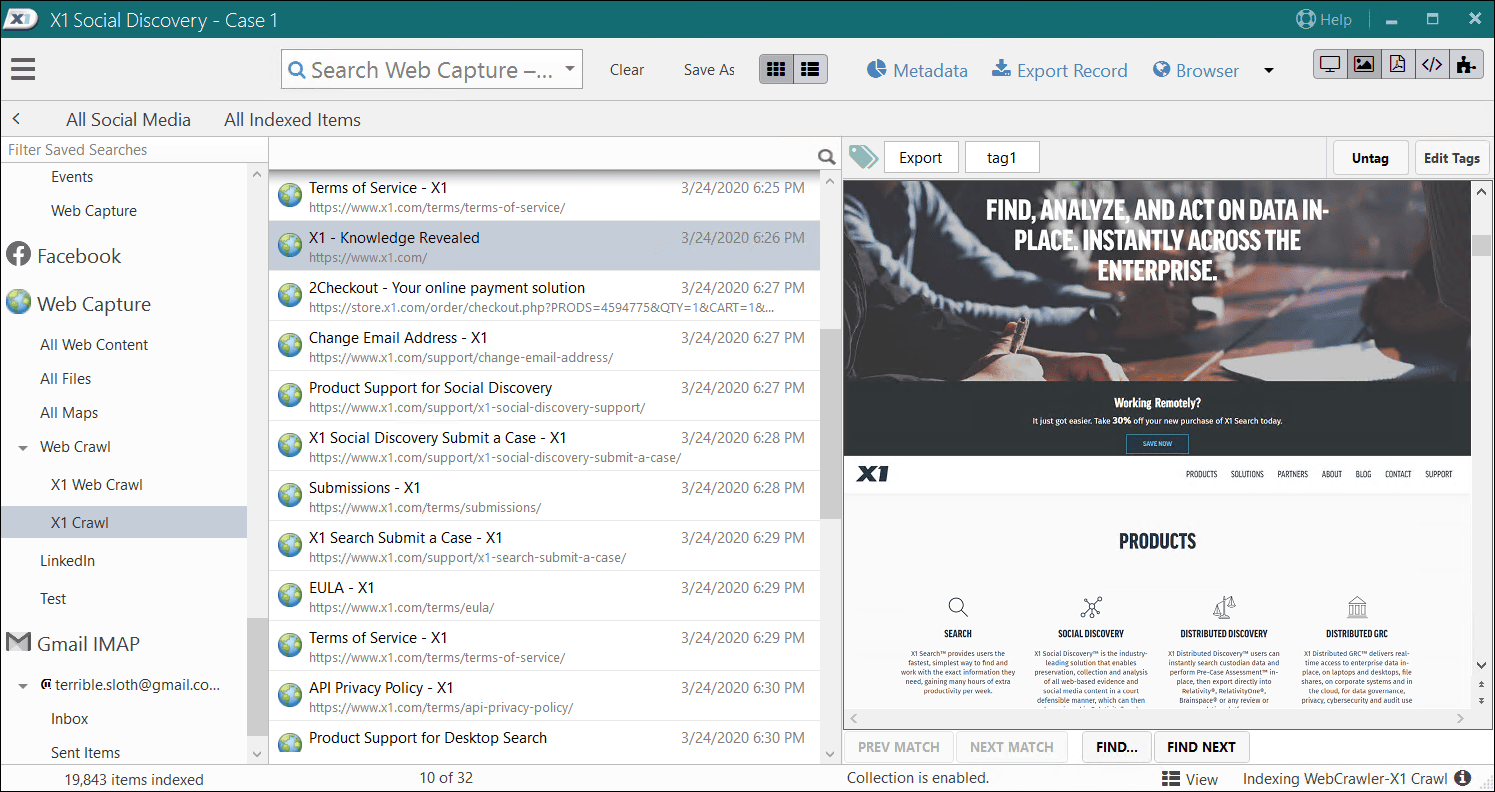This screenshot has width=1495, height=792.
Task: Switch to grid view layout
Action: (776, 69)
